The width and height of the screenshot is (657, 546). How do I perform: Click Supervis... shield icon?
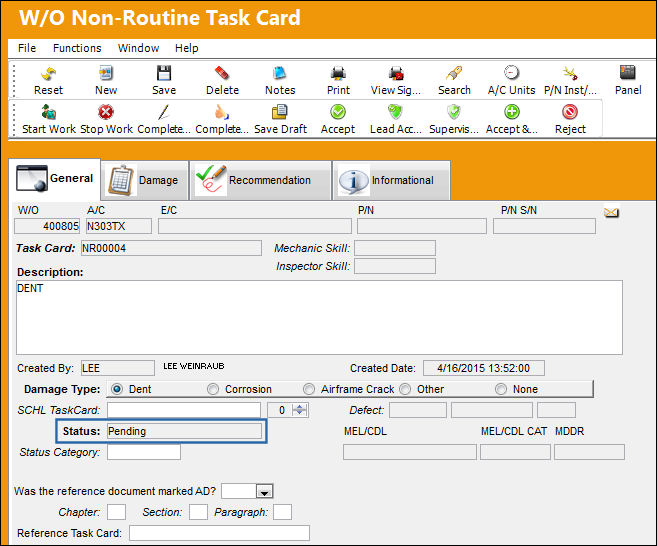pyautogui.click(x=454, y=112)
